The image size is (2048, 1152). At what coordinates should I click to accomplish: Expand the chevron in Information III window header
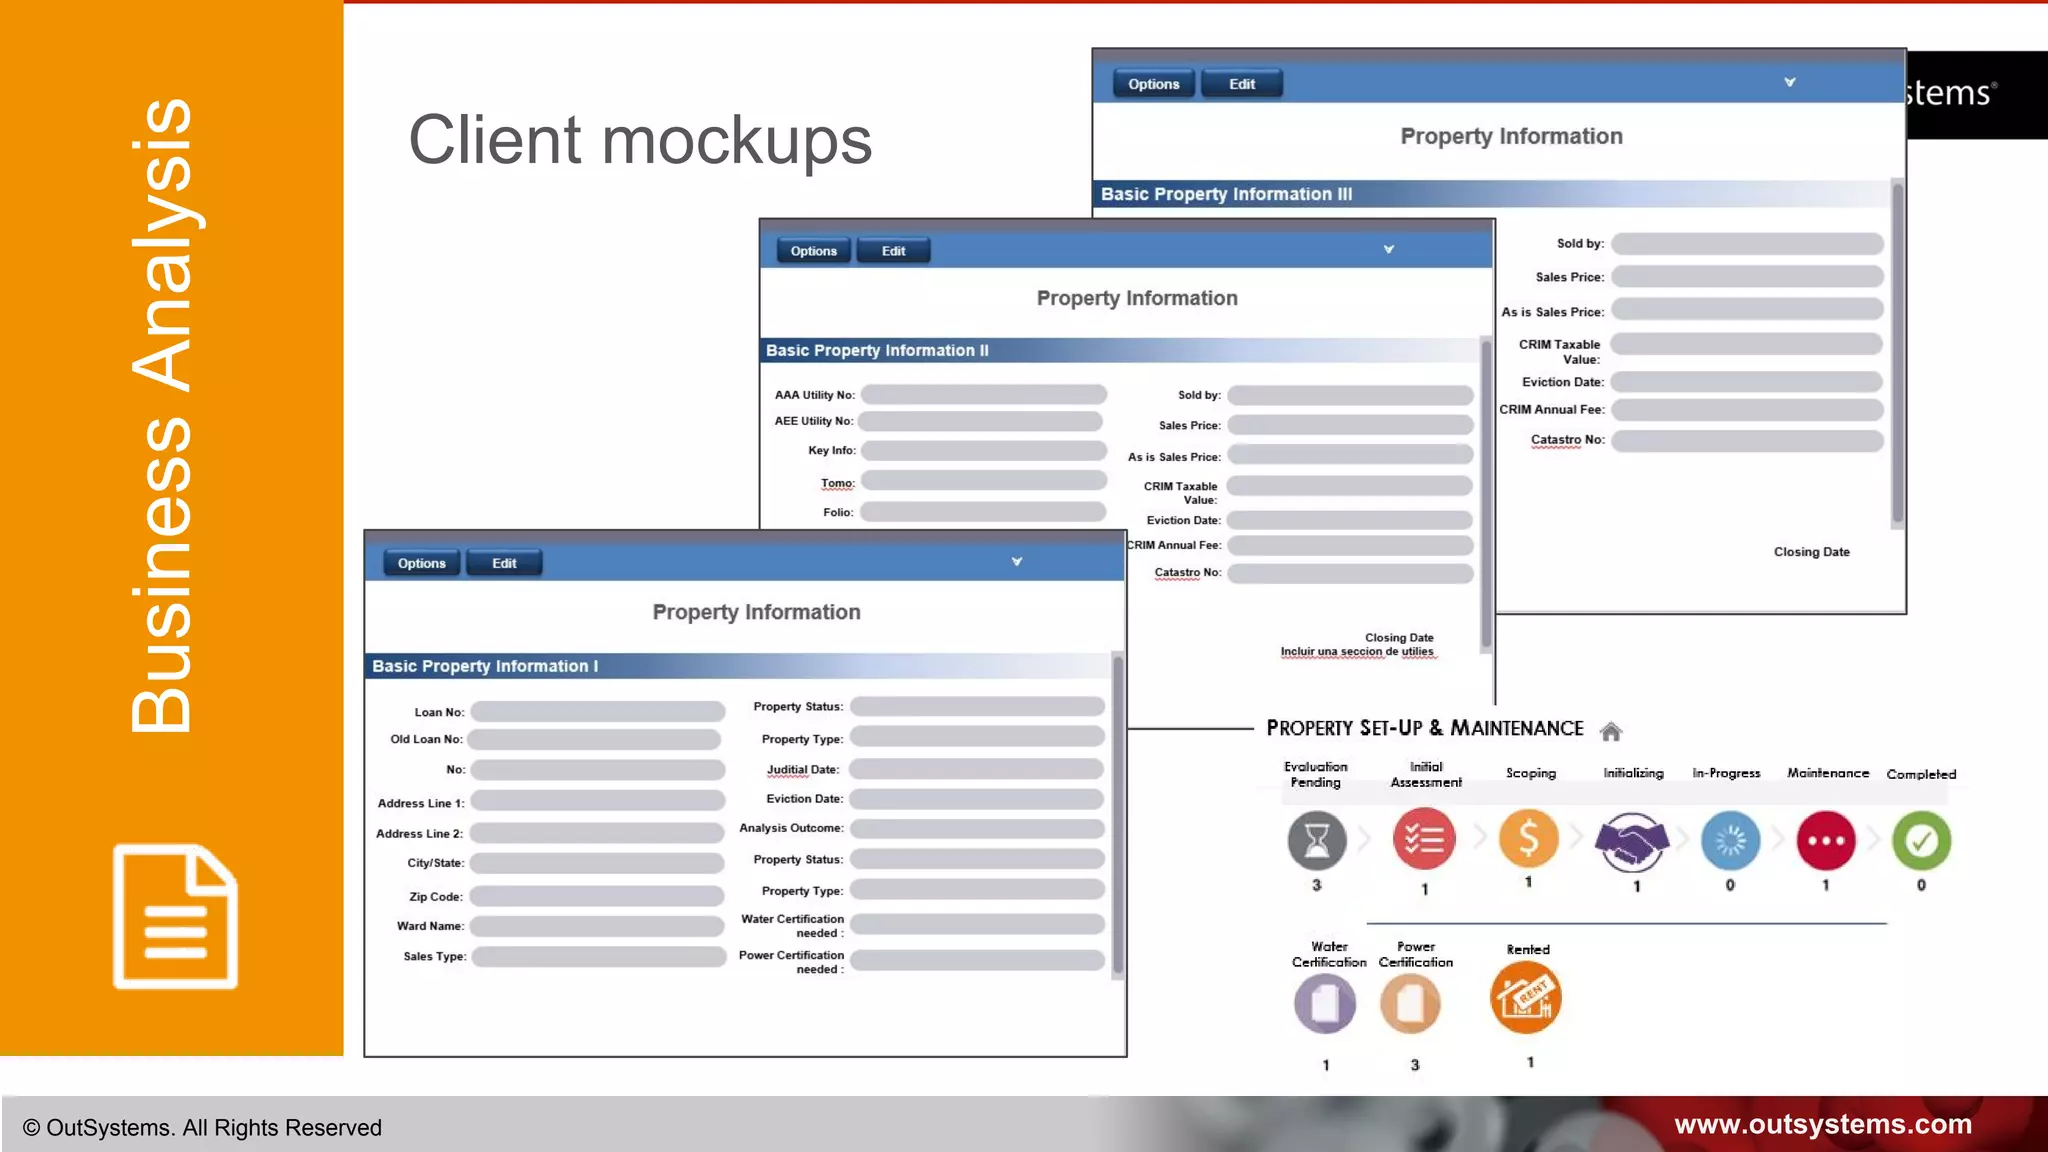tap(1790, 82)
